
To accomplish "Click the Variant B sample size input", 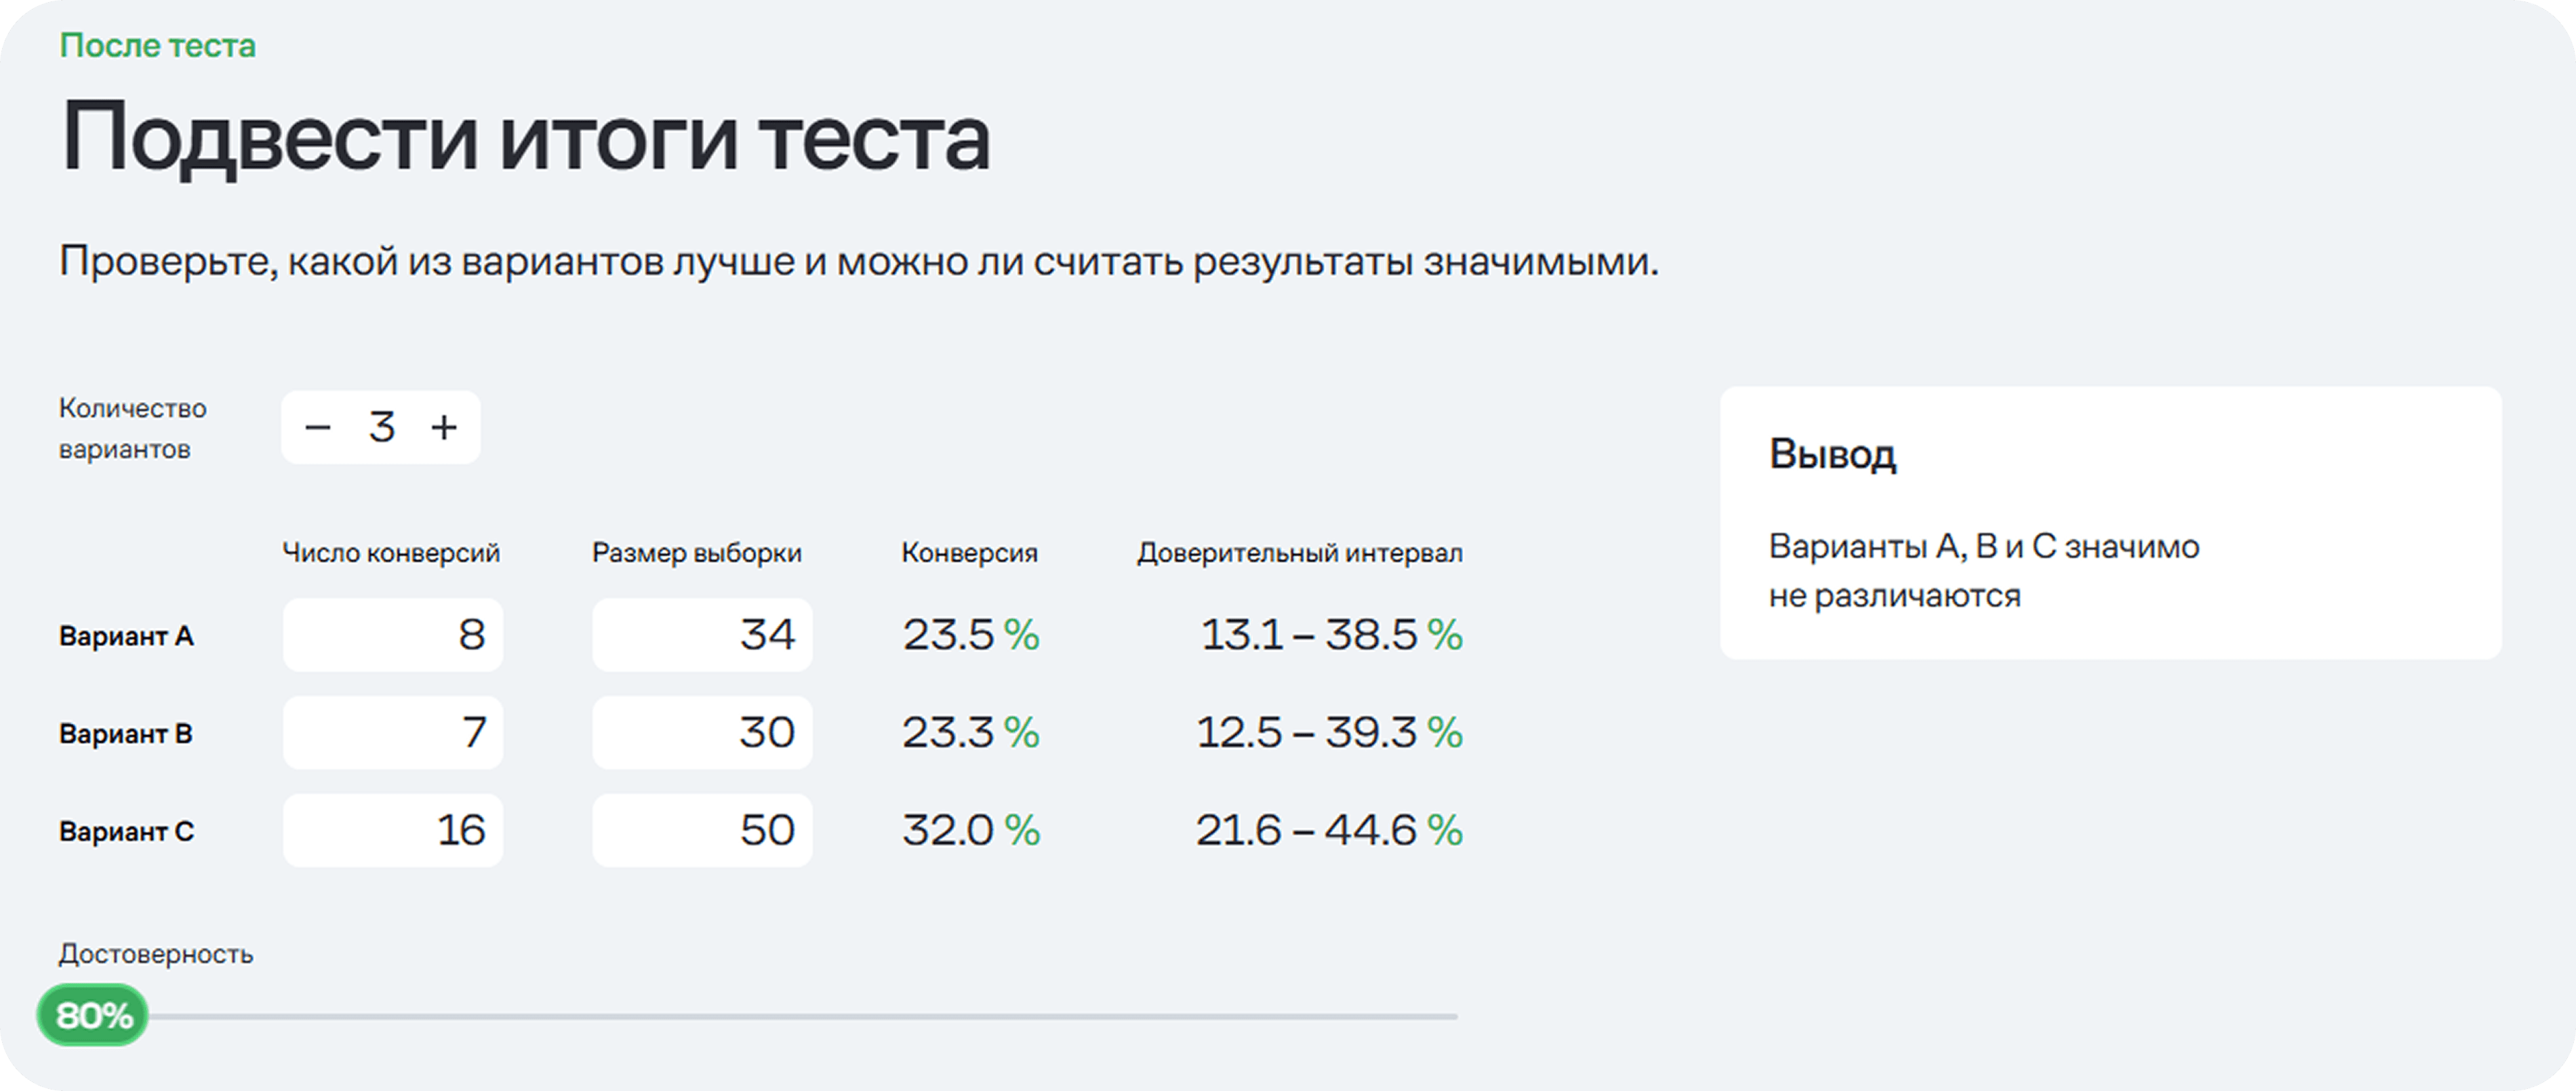I will tap(702, 733).
